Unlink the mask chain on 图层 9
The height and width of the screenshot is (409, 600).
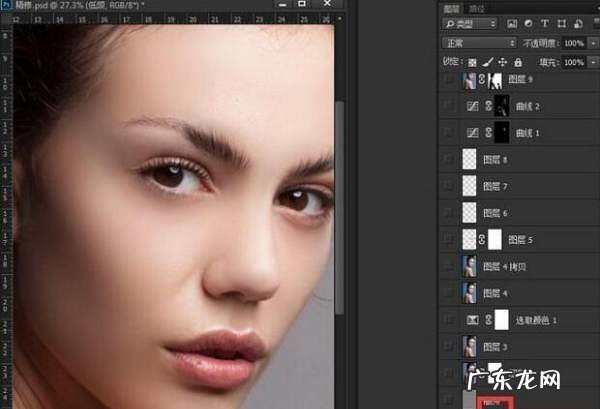coord(482,80)
